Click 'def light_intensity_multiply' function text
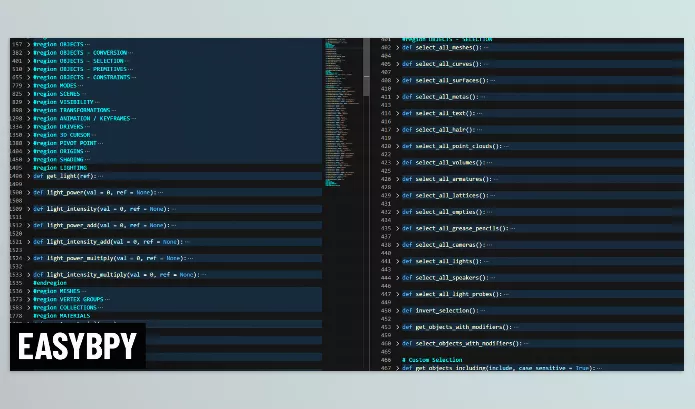 pos(116,275)
